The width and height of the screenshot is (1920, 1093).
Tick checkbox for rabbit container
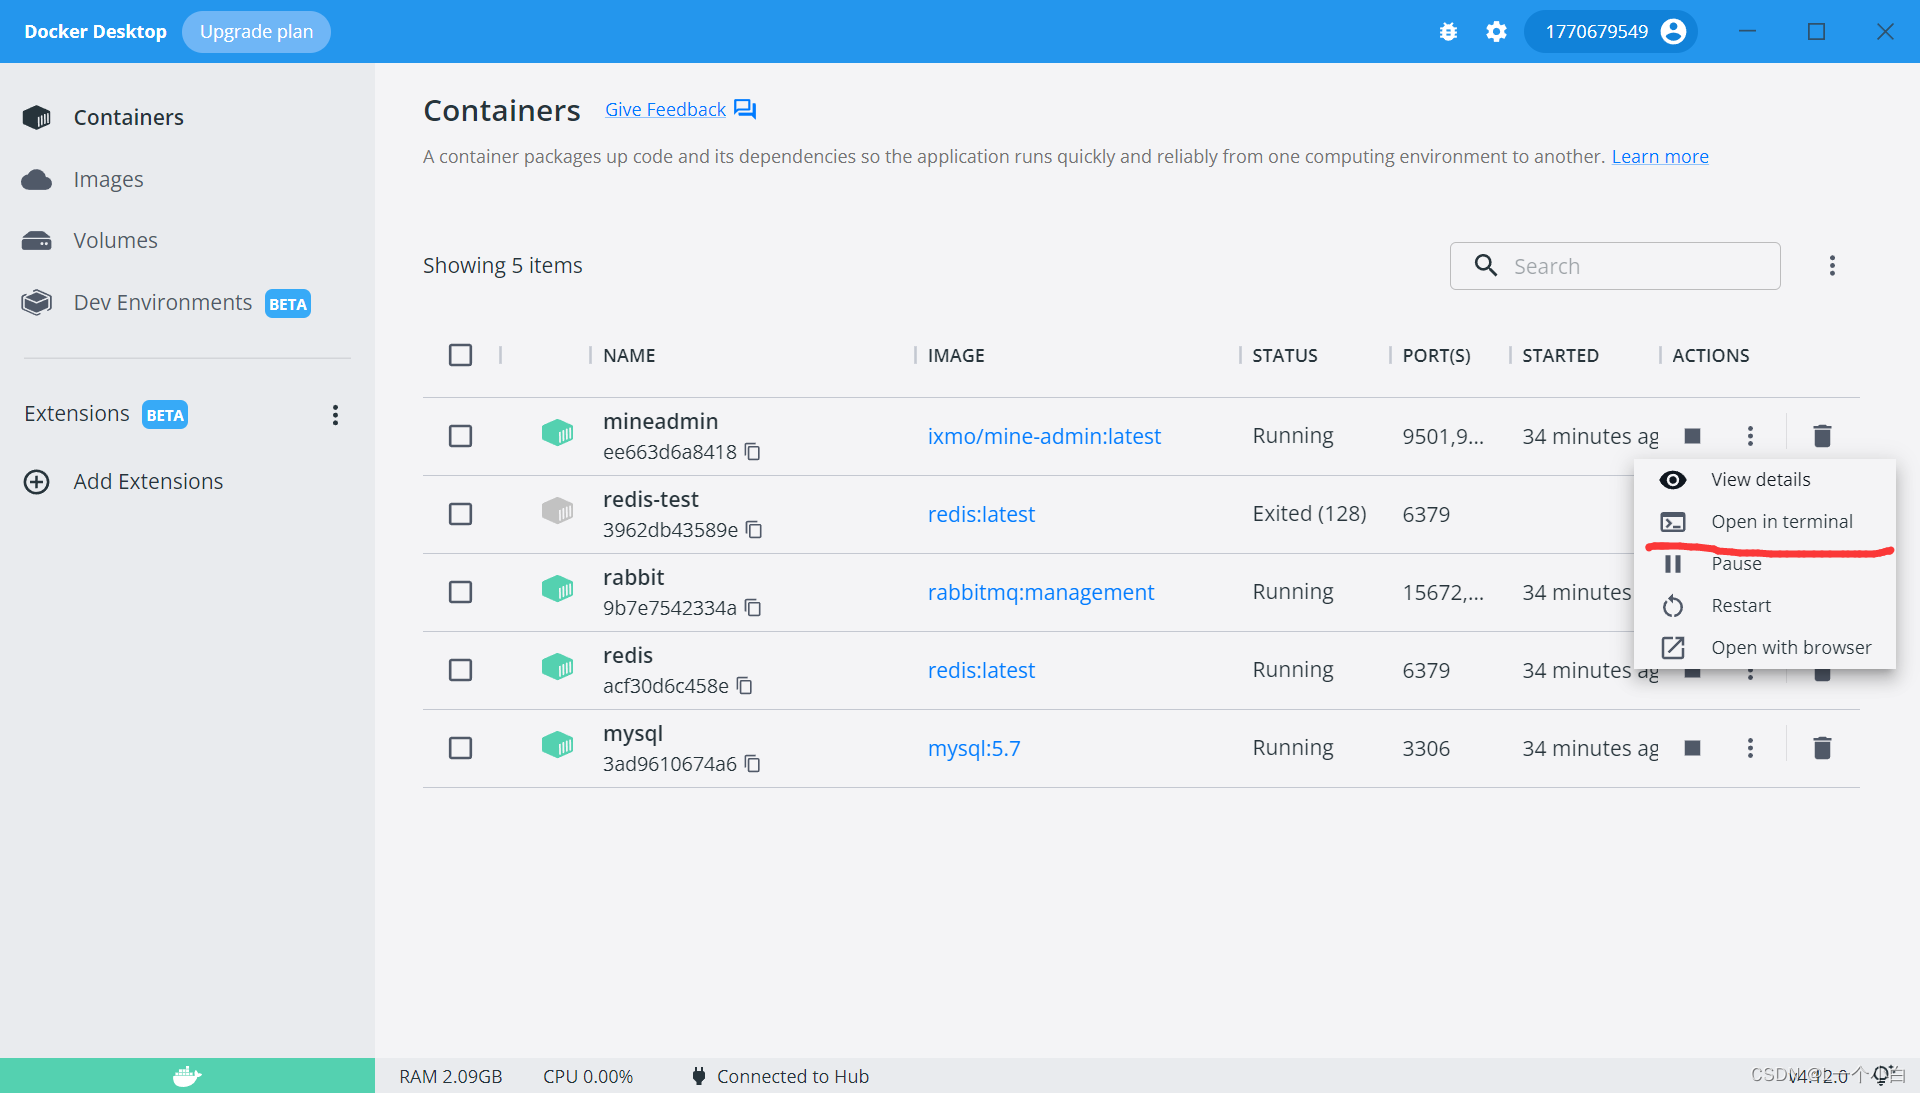[x=460, y=592]
